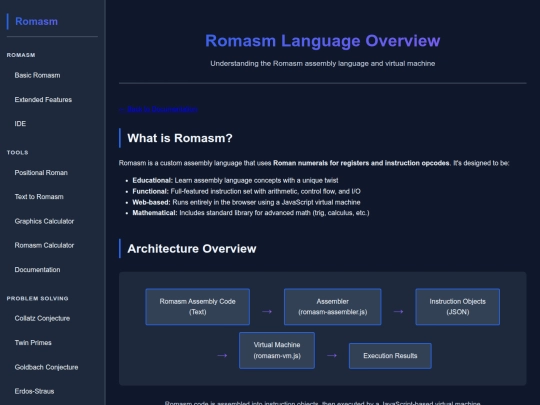Click arrow between Assembler and Instruction Objects
The height and width of the screenshot is (405, 540).
[398, 312]
